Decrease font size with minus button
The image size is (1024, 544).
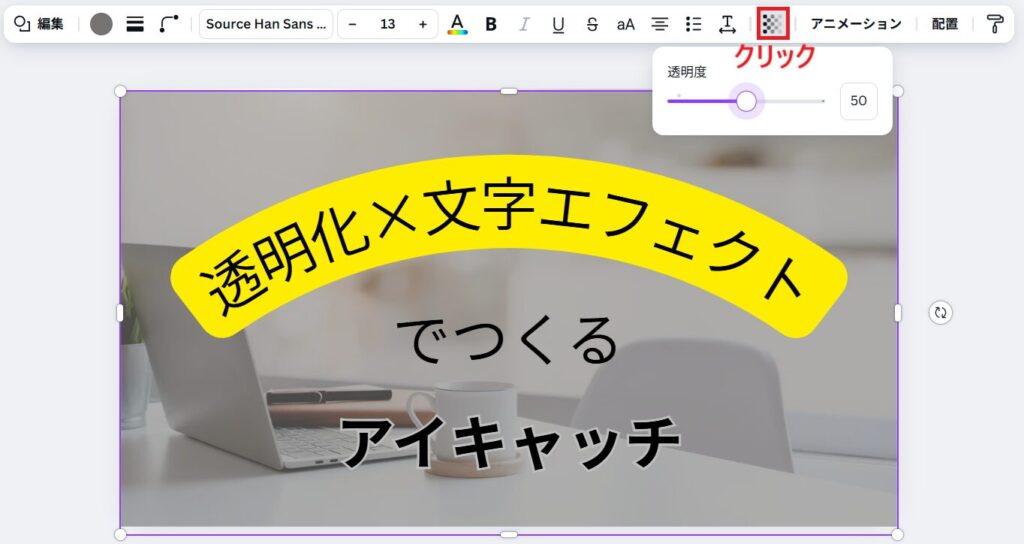(x=352, y=24)
